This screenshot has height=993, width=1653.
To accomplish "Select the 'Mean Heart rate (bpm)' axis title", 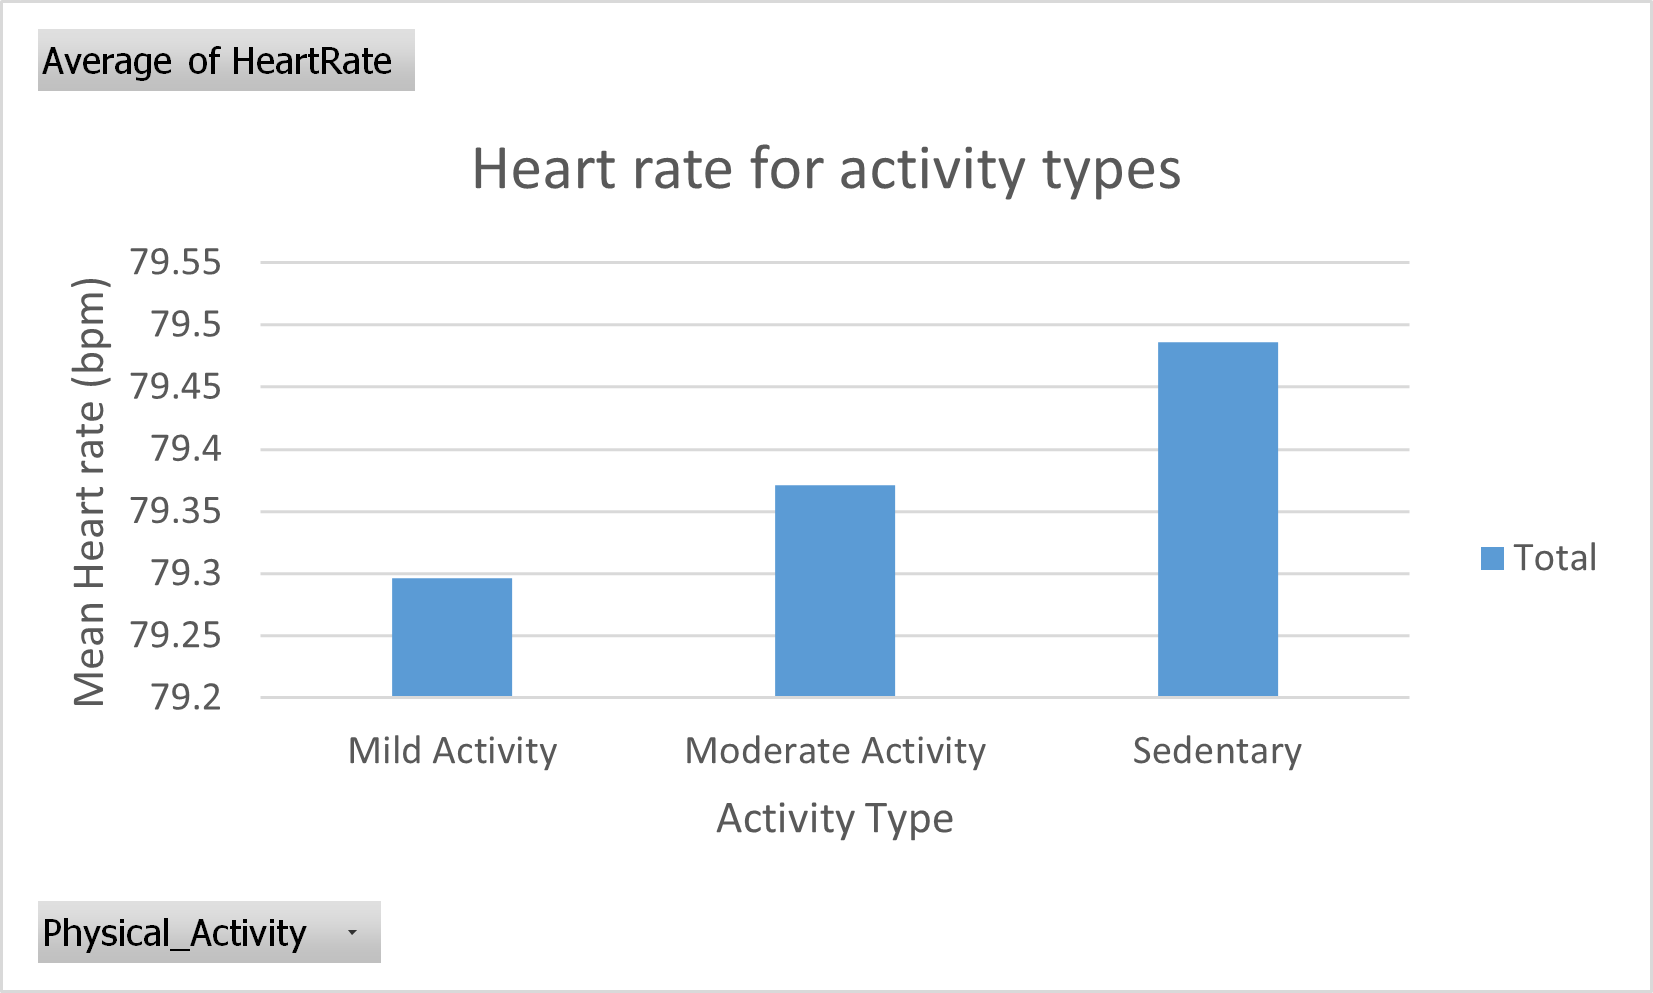I will pyautogui.click(x=90, y=492).
